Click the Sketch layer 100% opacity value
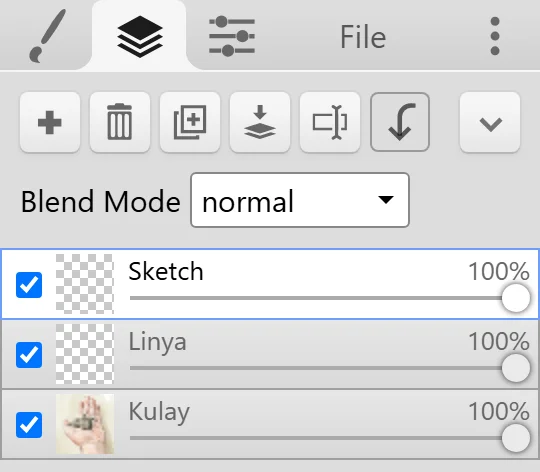The height and width of the screenshot is (472, 540). pos(499,272)
